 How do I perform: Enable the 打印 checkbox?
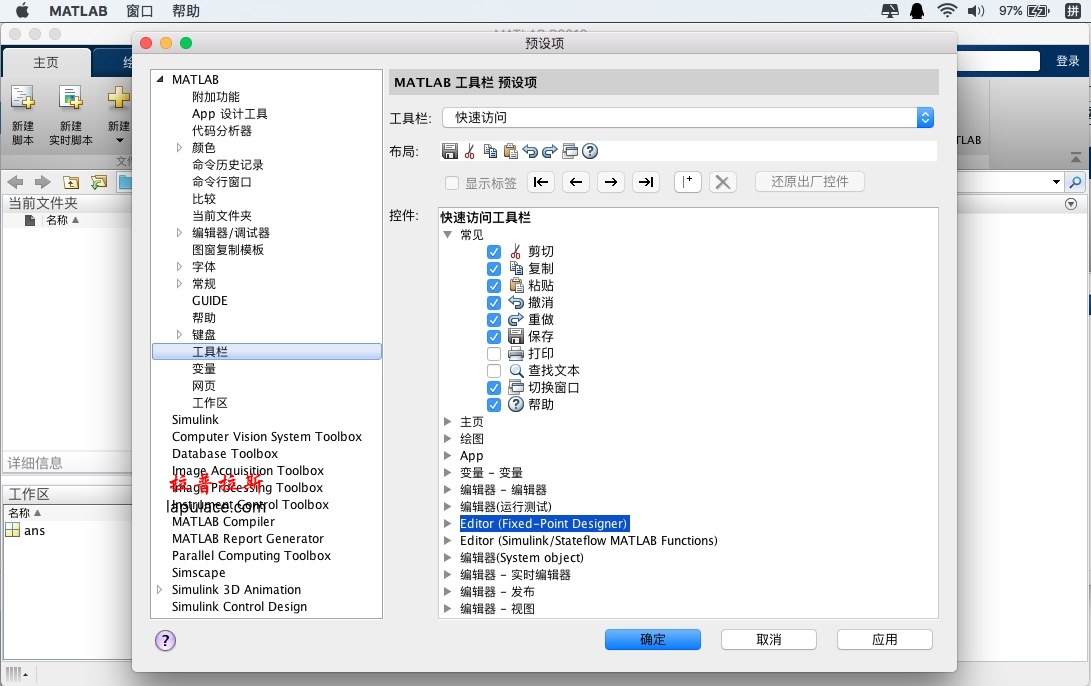click(494, 353)
